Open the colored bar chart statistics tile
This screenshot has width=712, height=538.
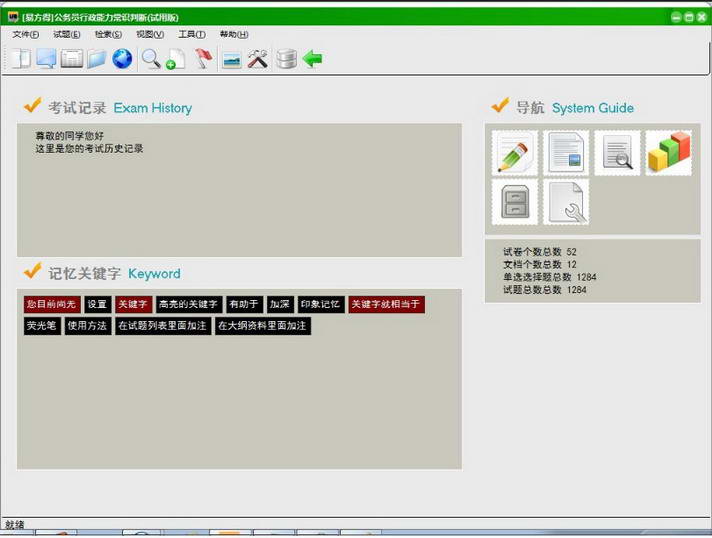tap(668, 153)
